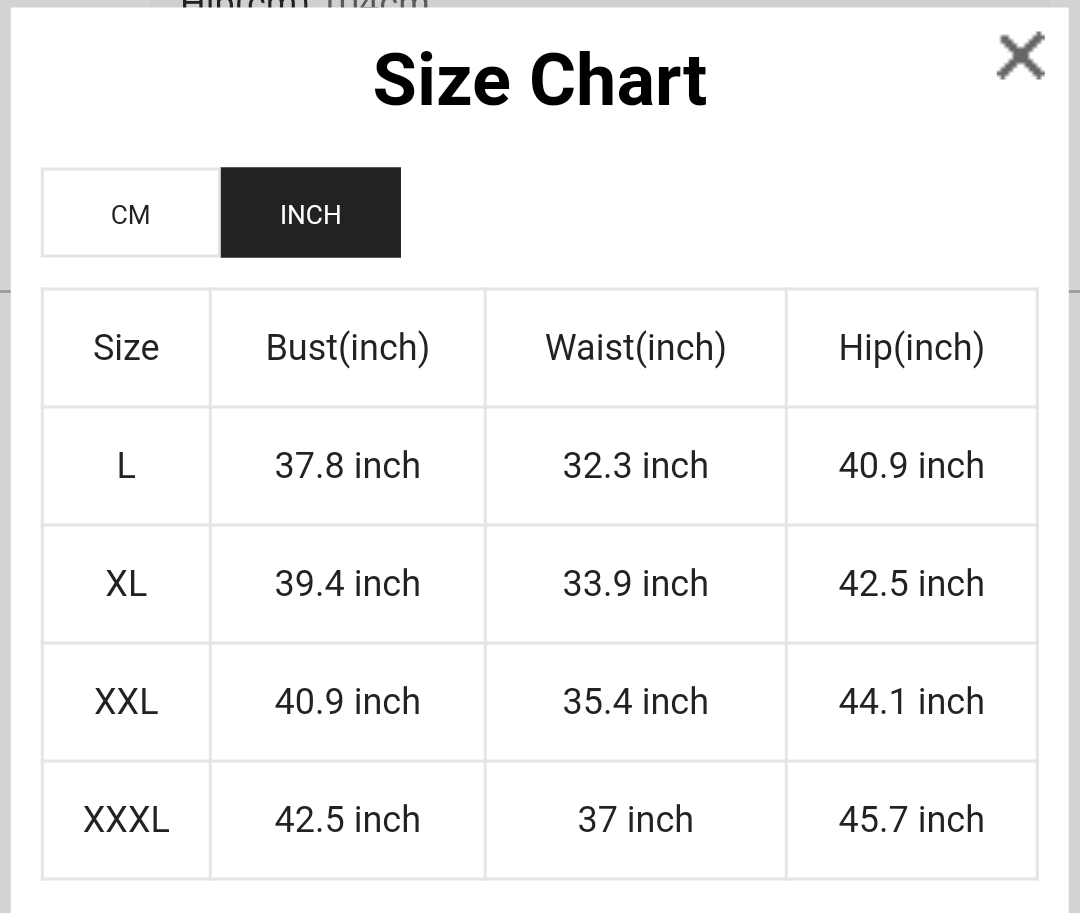Viewport: 1080px width, 913px height.
Task: Click the 45.7 inch hip value
Action: 911,819
